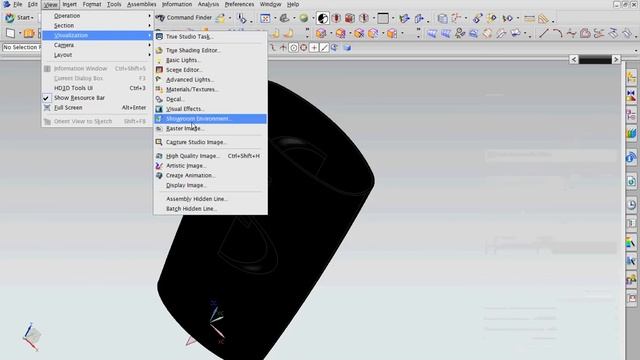The width and height of the screenshot is (640, 360).
Task: Click the Command Finder button
Action: coord(184,18)
